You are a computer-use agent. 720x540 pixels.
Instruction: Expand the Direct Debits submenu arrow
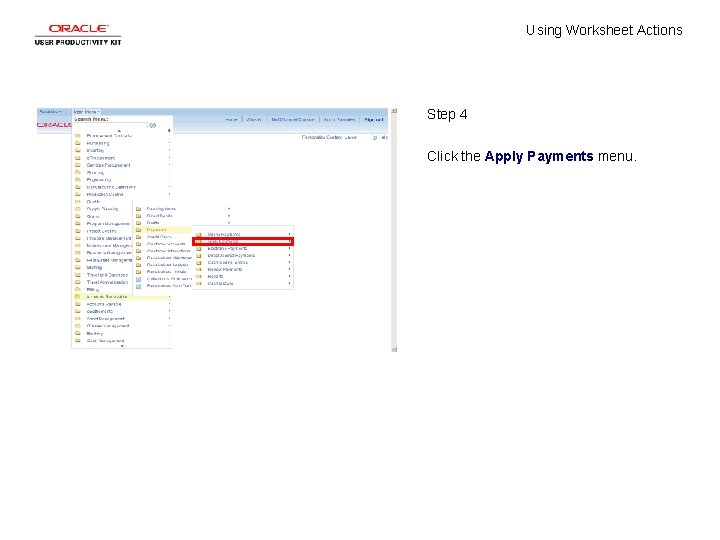click(229, 216)
